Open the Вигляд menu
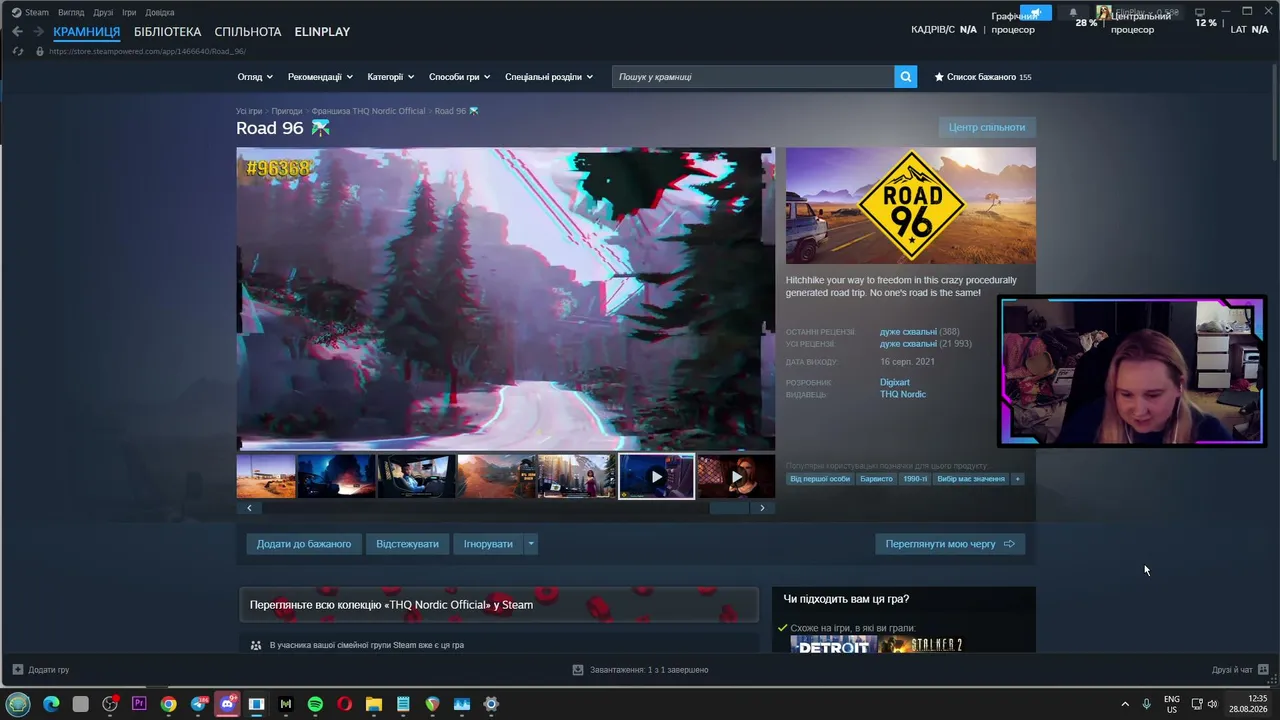The height and width of the screenshot is (720, 1280). click(x=71, y=13)
